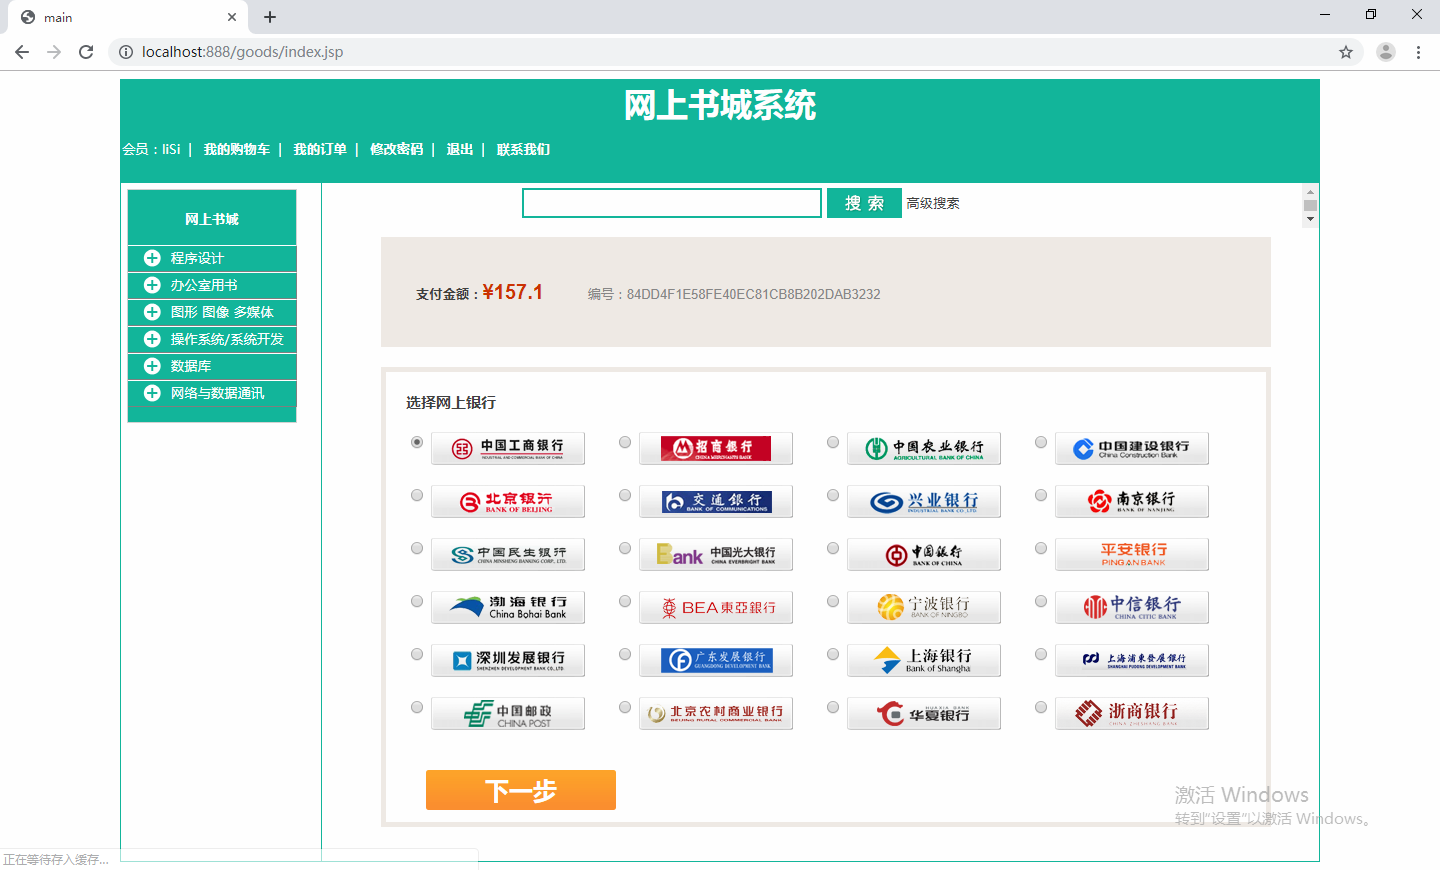Toggle the ICBC radio button

pos(417,442)
